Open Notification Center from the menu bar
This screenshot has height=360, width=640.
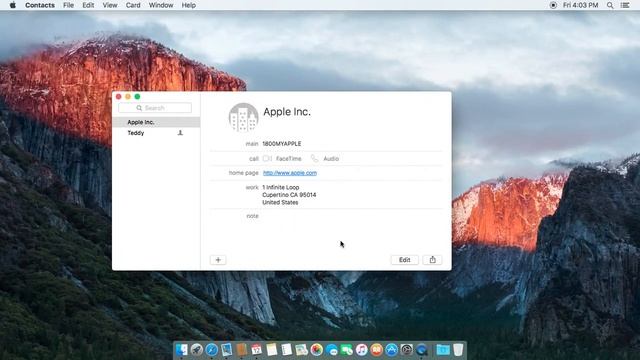625,5
